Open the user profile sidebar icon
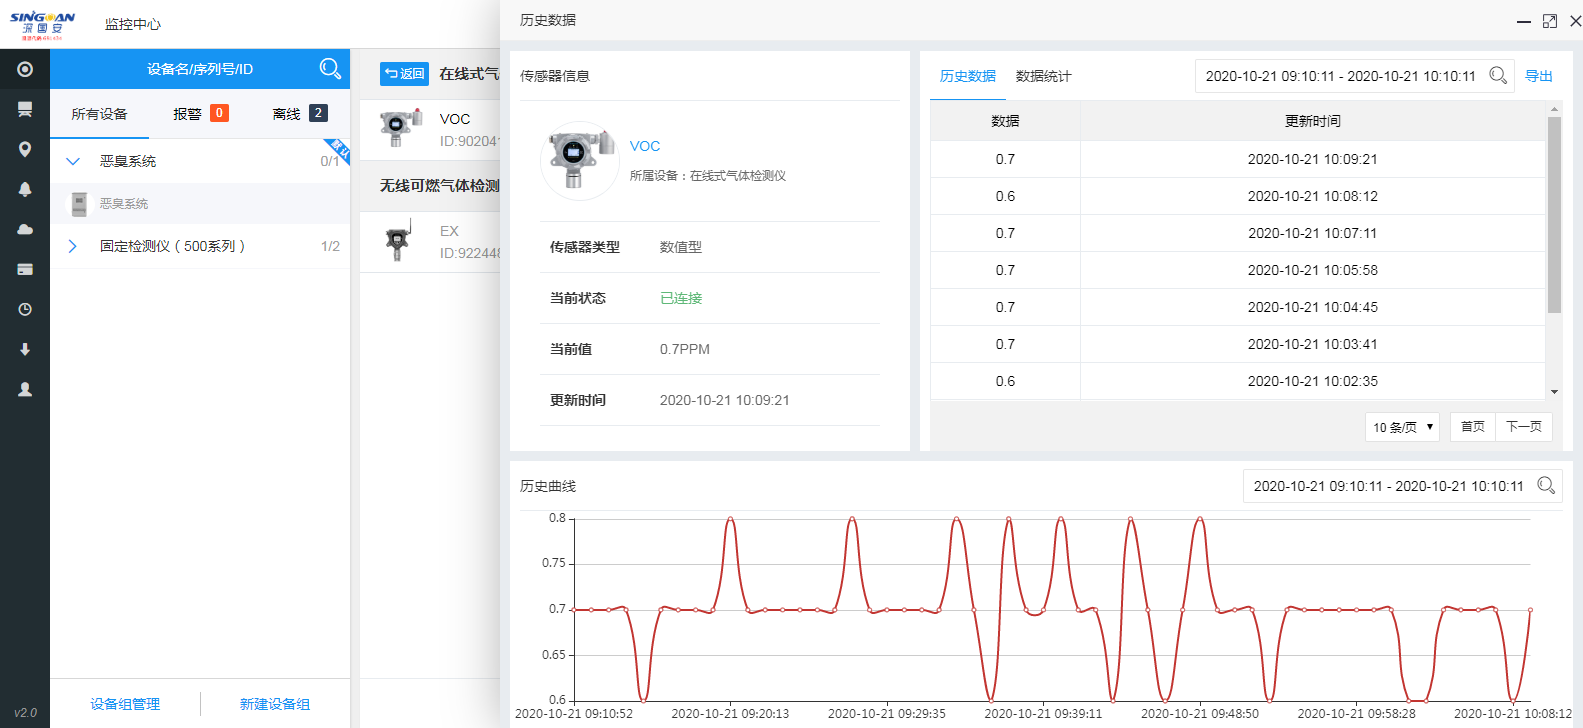Screen dimensions: 1583x728 pyautogui.click(x=25, y=389)
